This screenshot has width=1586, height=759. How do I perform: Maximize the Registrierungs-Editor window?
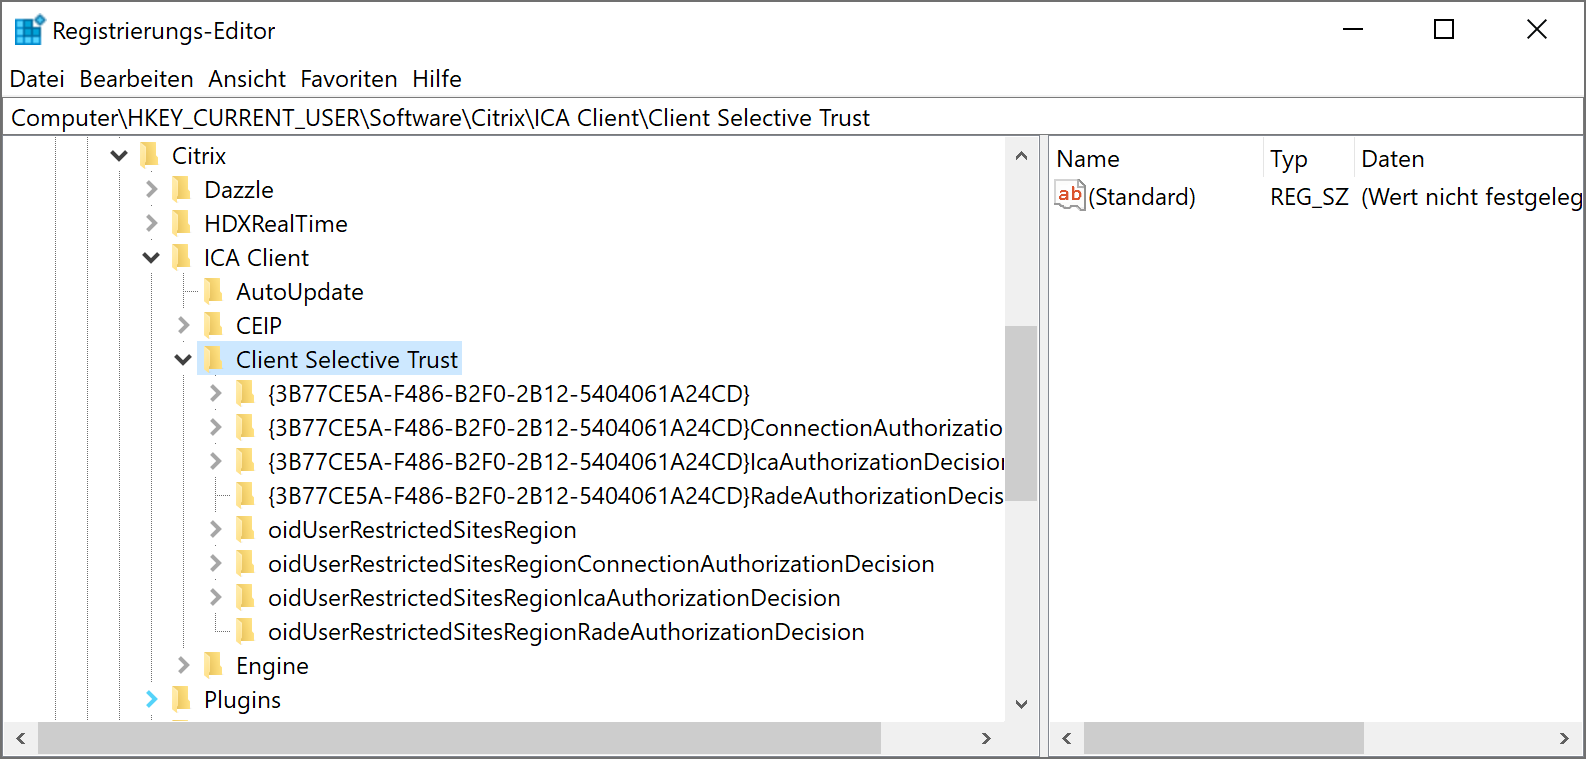point(1444,30)
